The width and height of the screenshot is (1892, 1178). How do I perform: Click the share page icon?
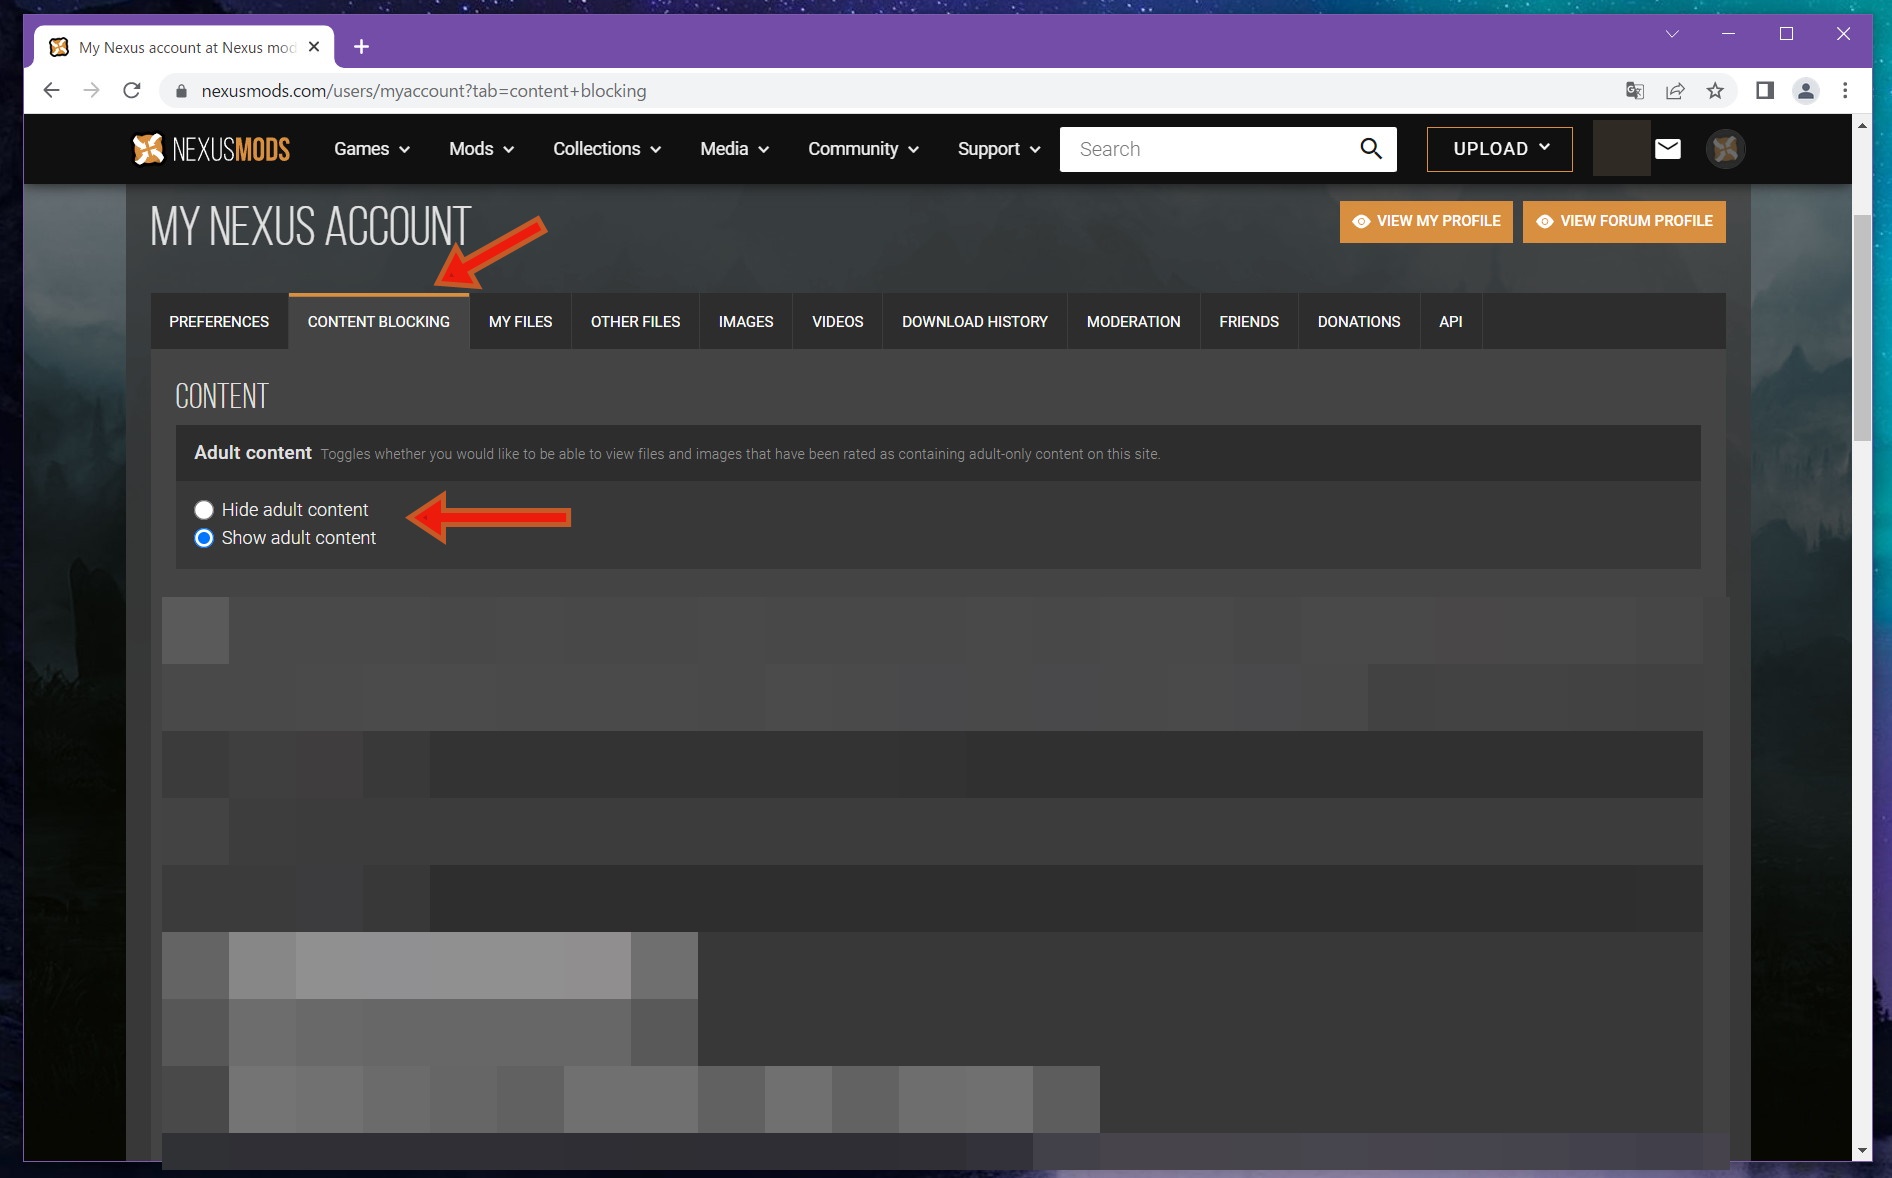tap(1675, 91)
